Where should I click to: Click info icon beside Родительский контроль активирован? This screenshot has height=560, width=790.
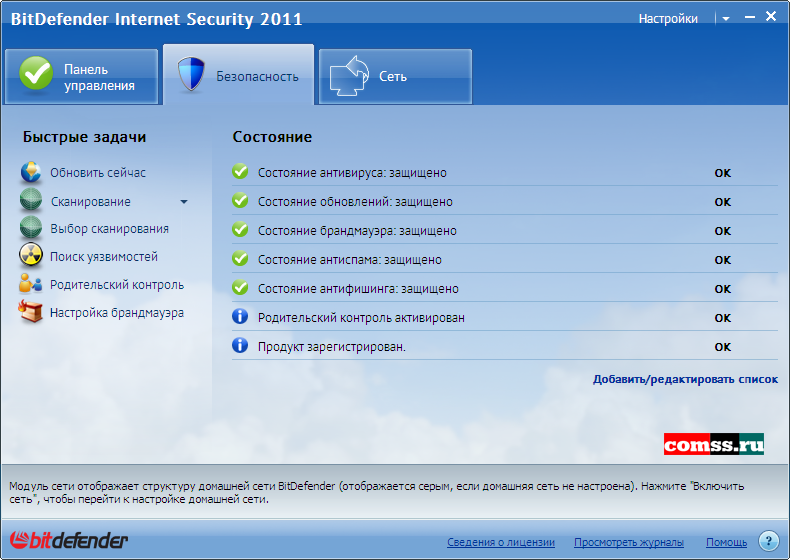240,317
